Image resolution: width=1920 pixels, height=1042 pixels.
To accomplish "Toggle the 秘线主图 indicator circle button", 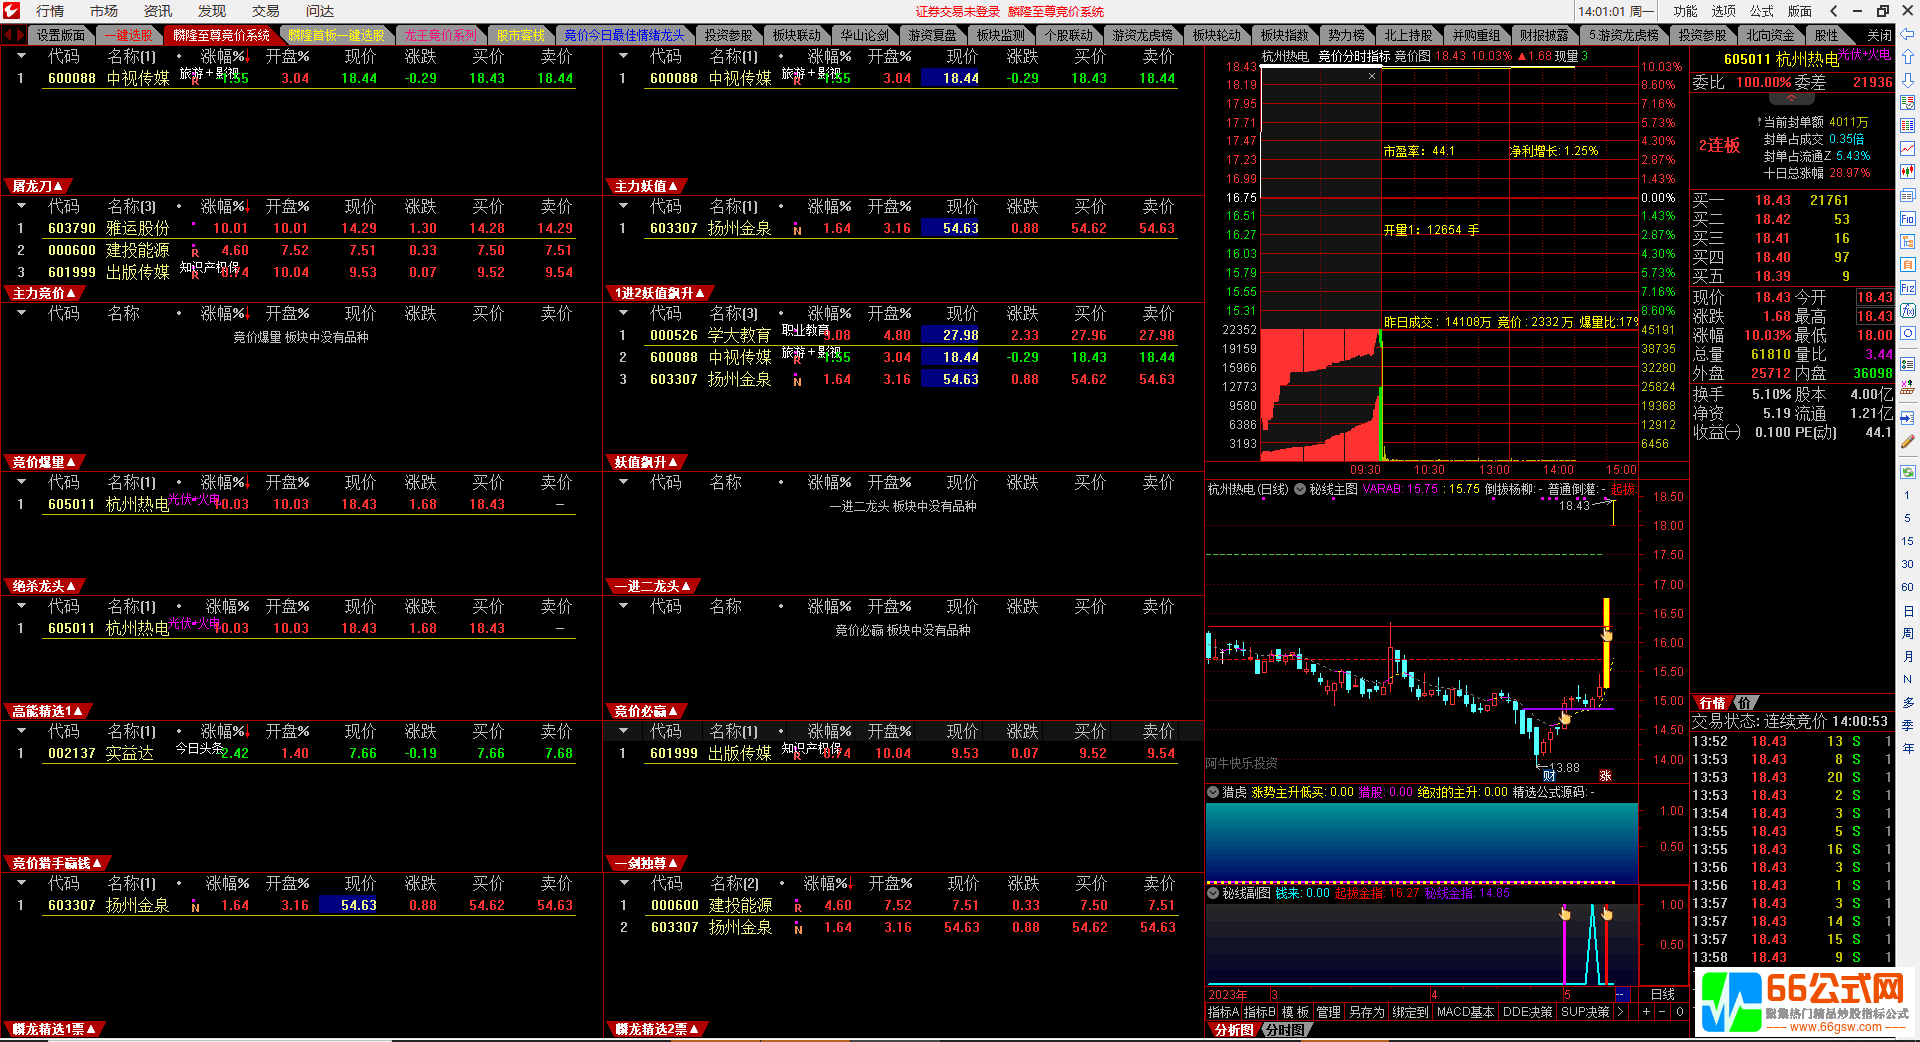I will (1300, 490).
